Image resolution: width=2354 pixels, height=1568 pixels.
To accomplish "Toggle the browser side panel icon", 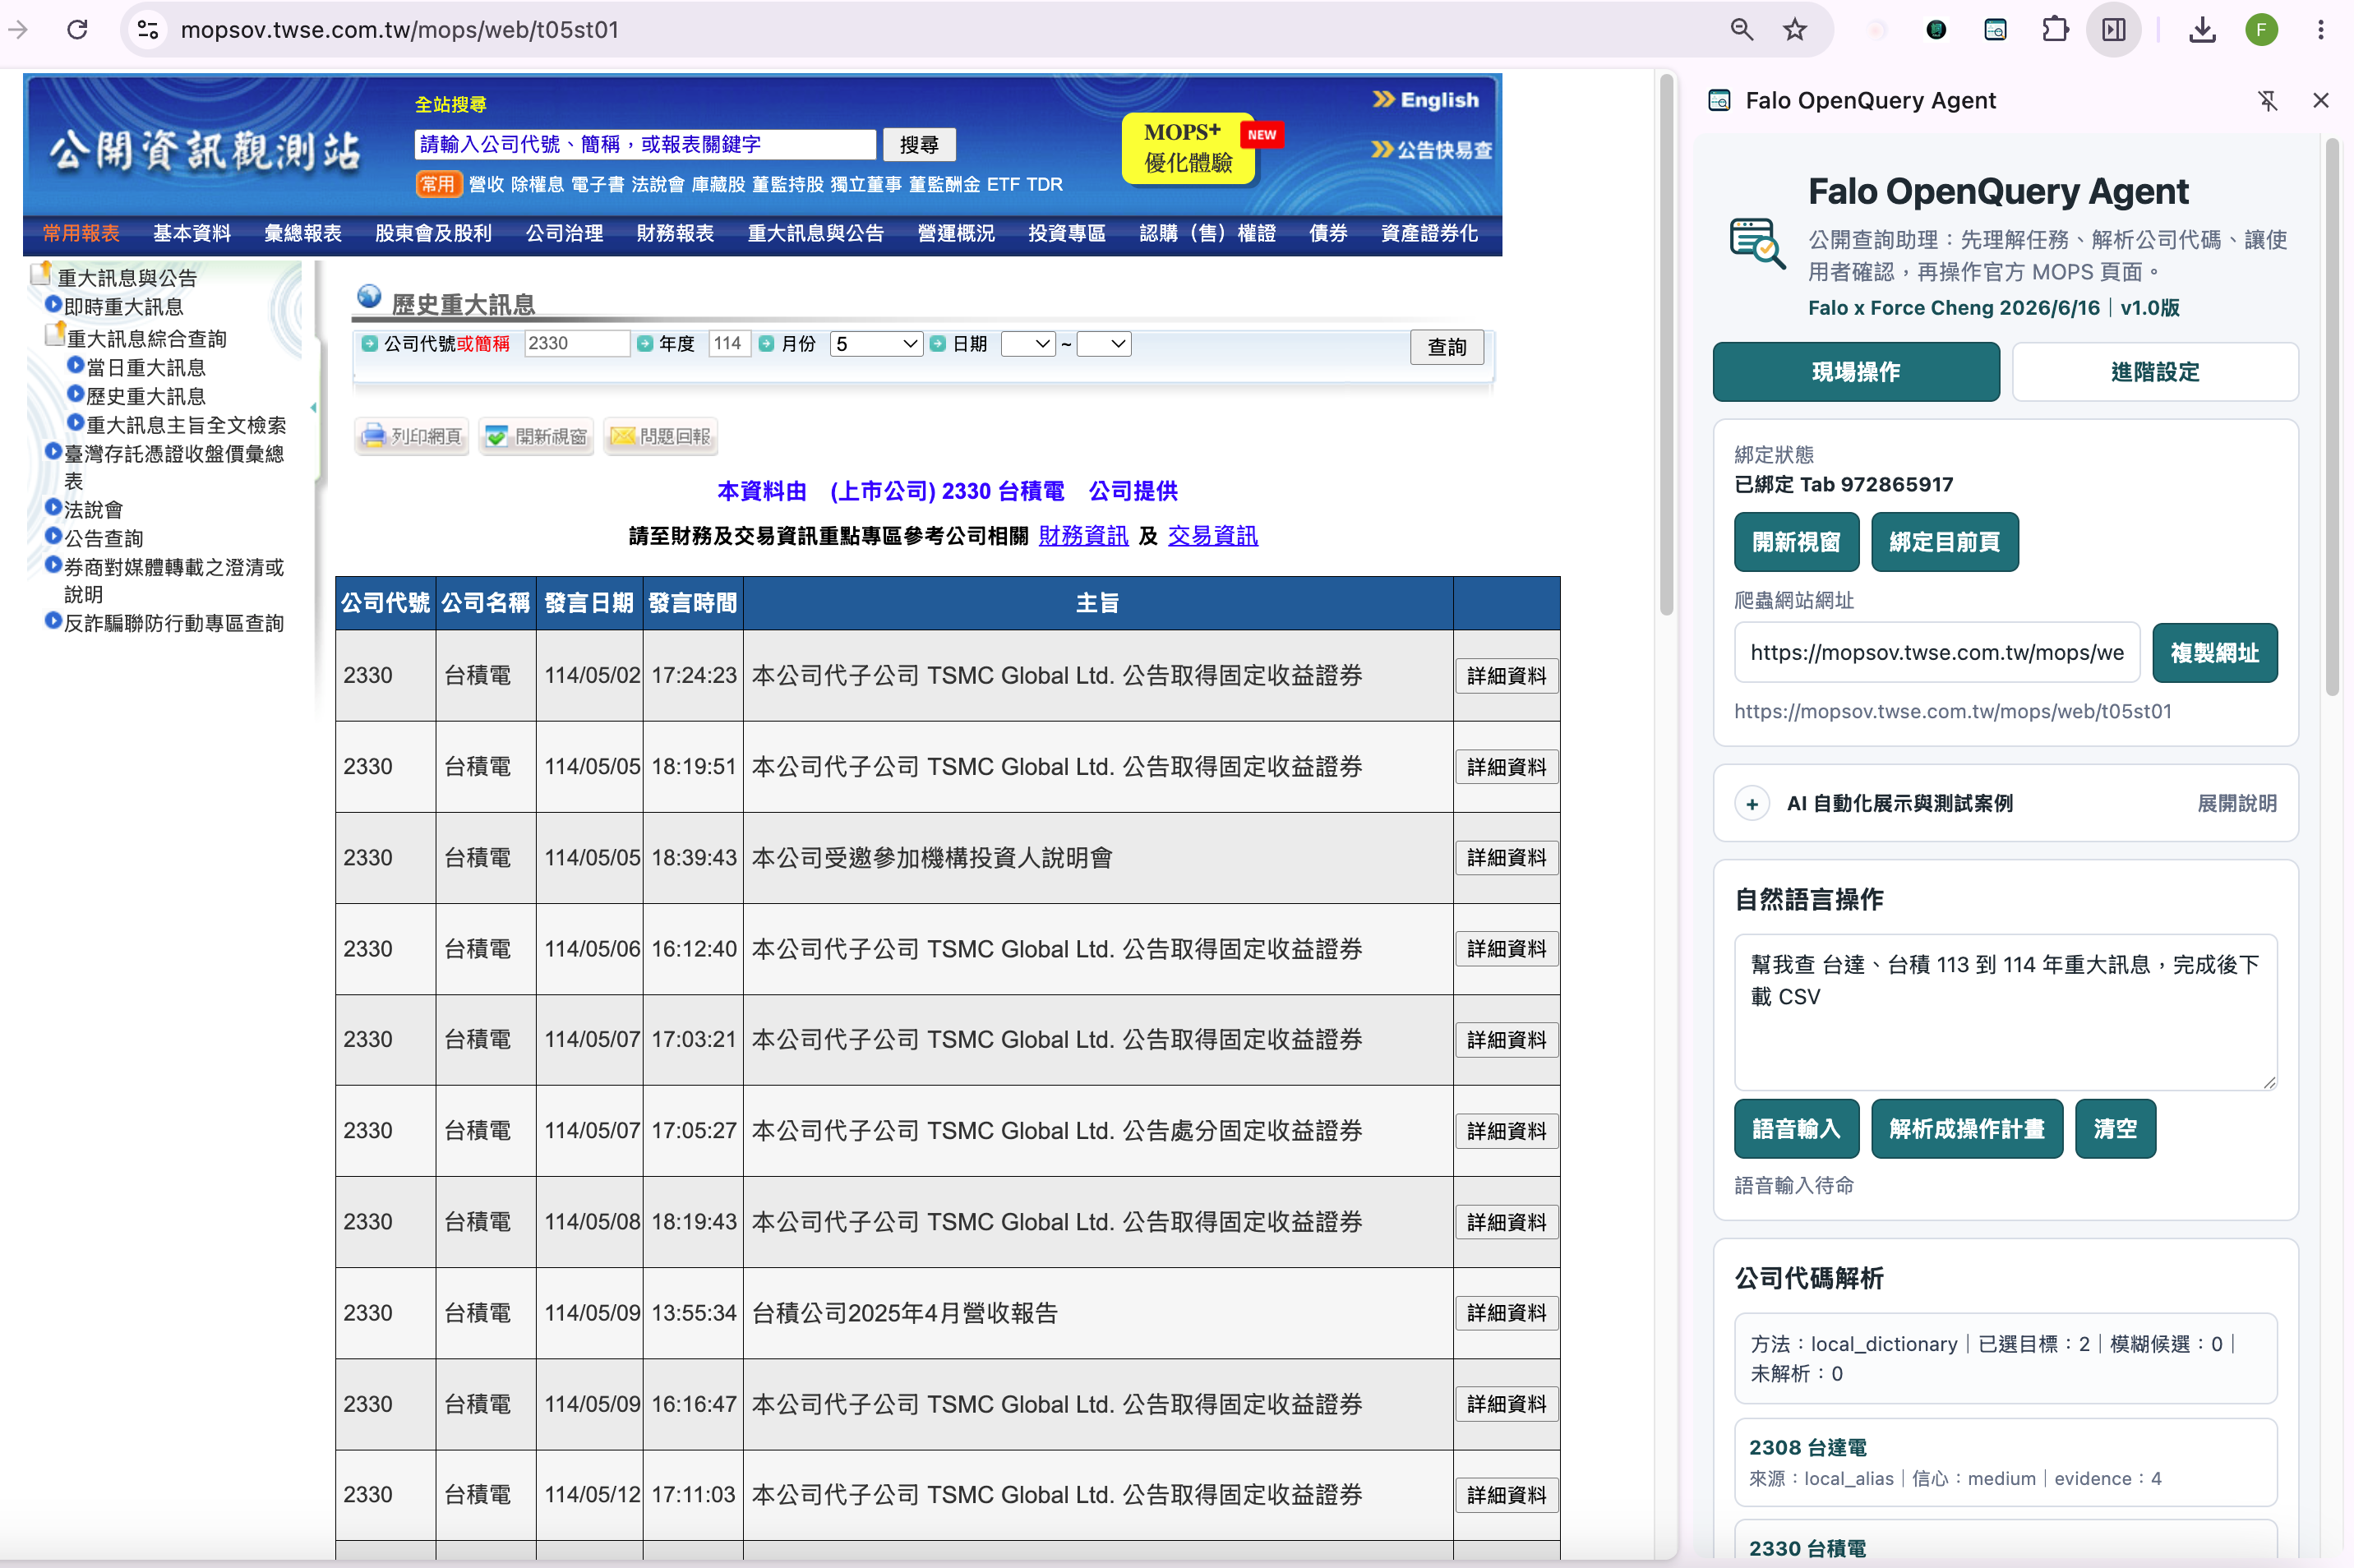I will point(2114,30).
